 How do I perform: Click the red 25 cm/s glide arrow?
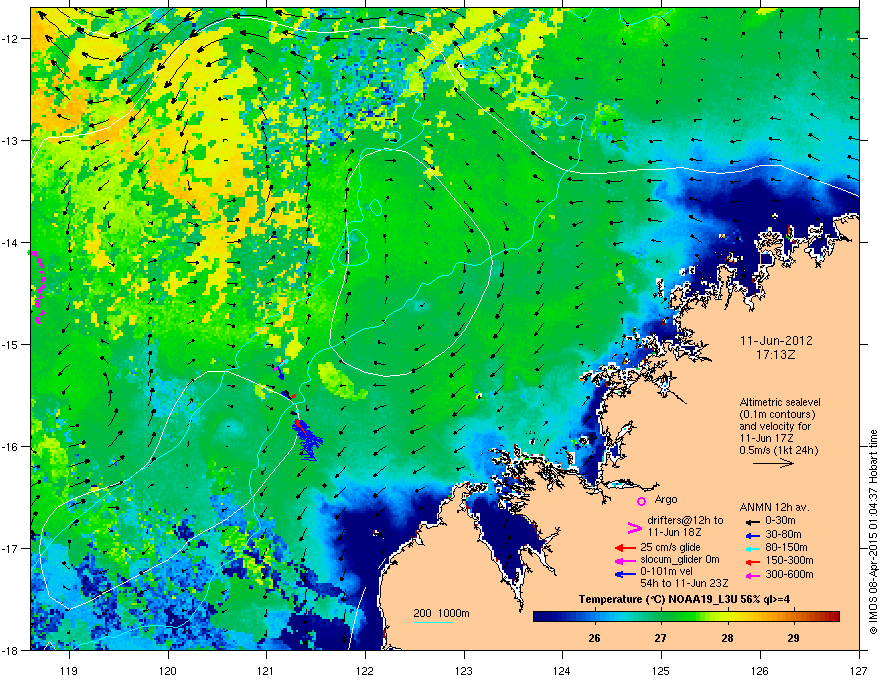coord(625,548)
